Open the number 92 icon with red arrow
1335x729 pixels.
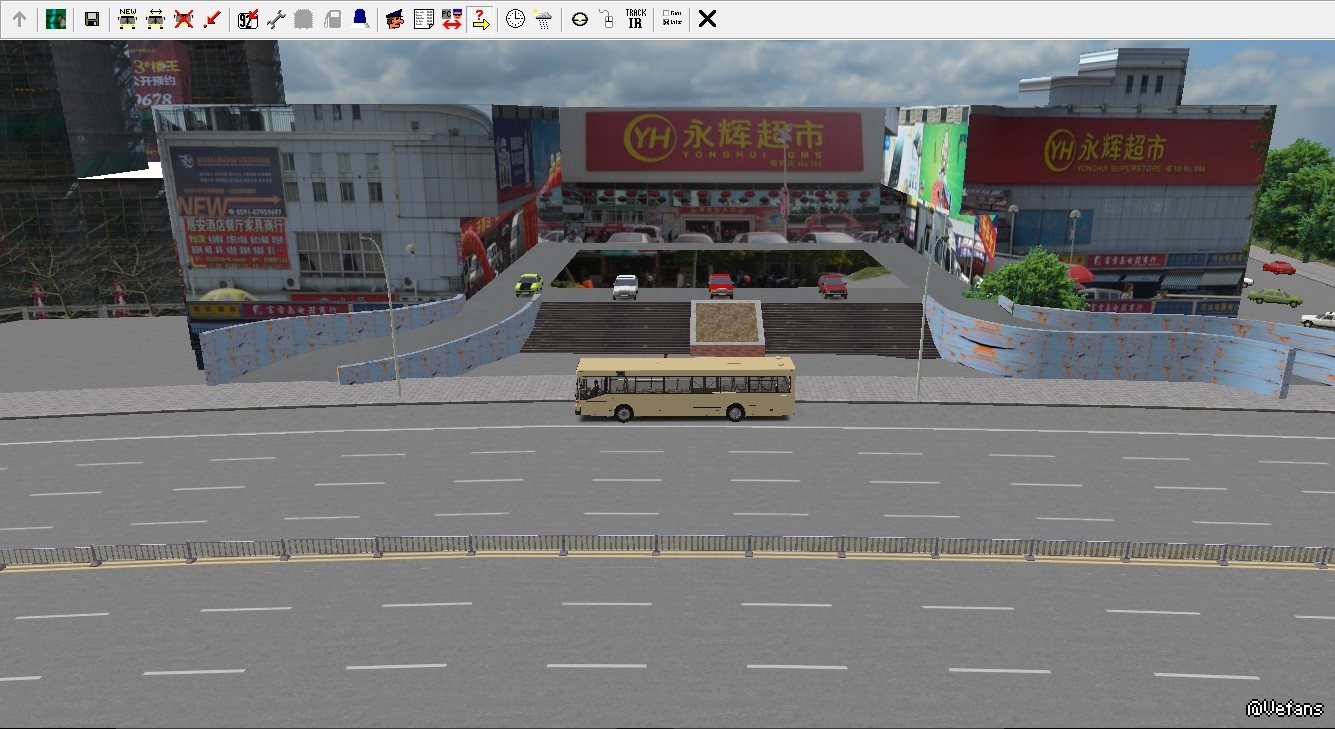pos(248,19)
